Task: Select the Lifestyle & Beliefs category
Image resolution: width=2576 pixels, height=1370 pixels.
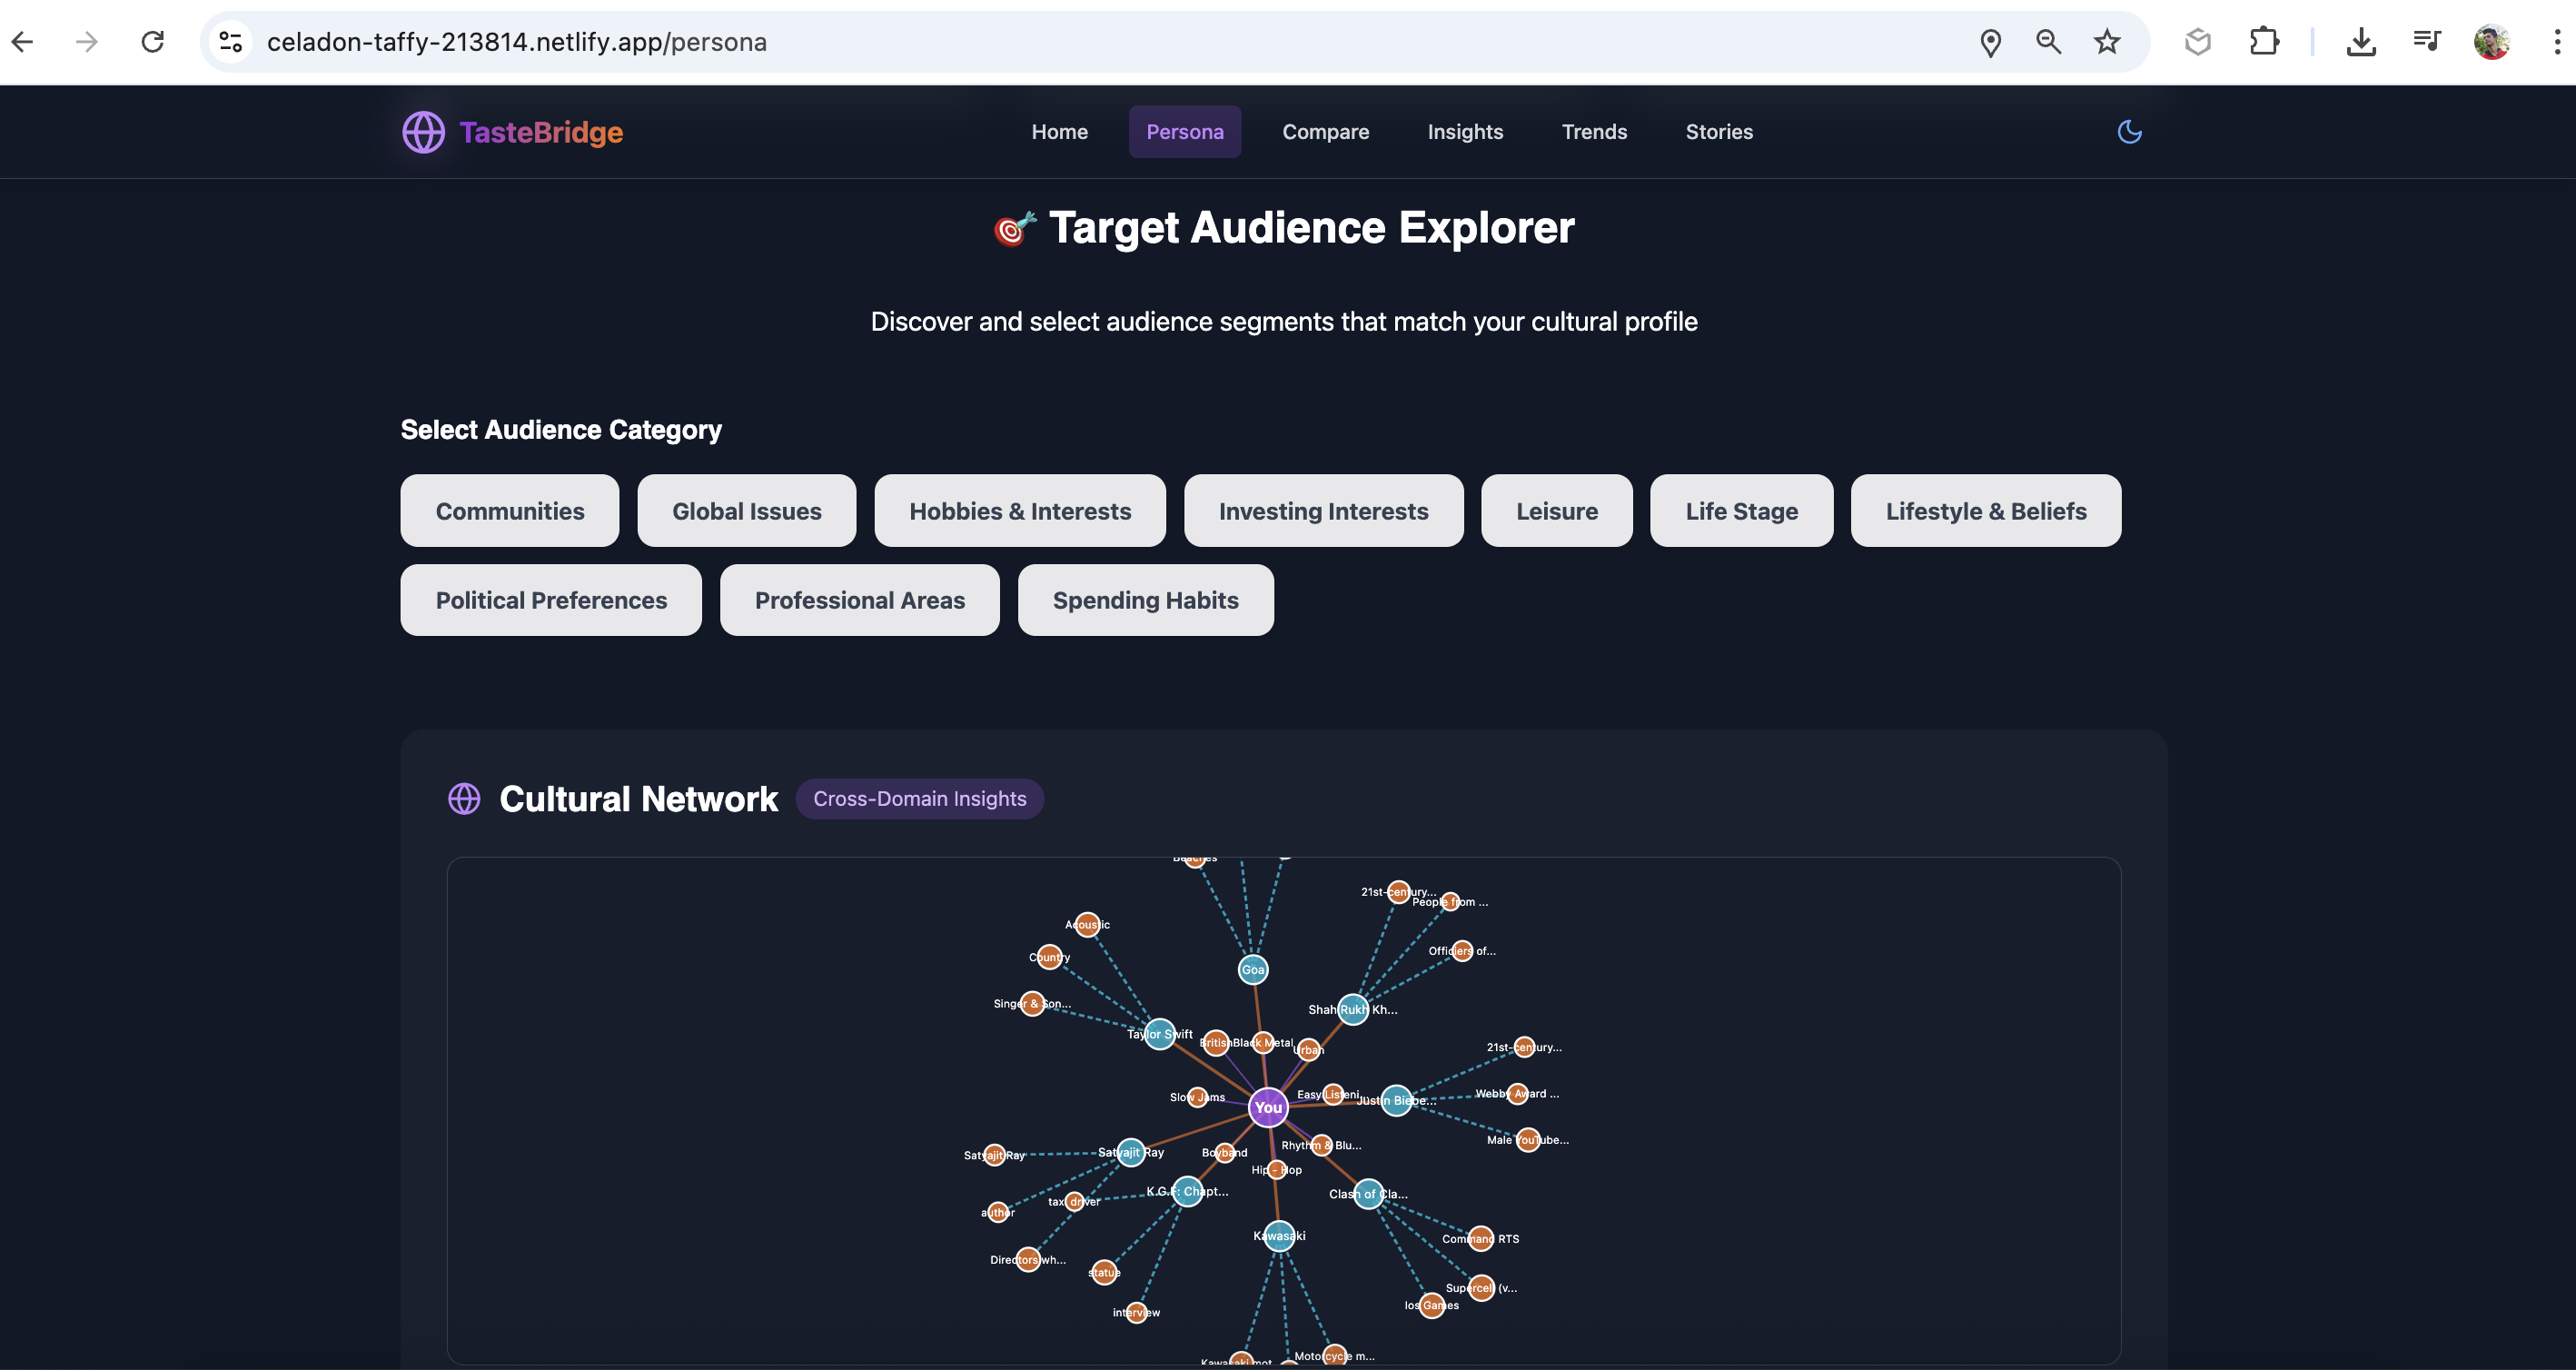Action: click(x=1985, y=511)
